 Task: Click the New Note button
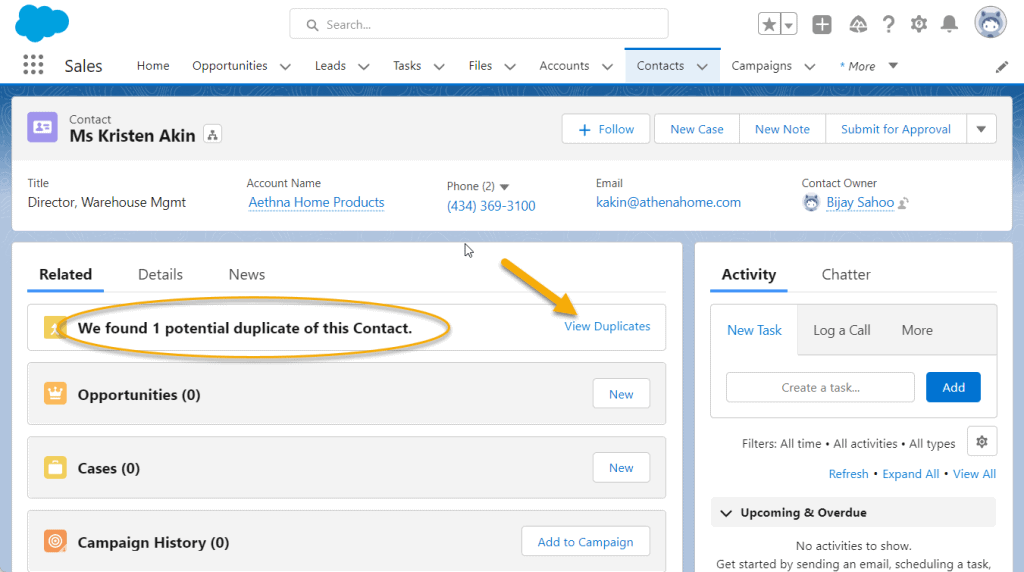click(x=782, y=129)
